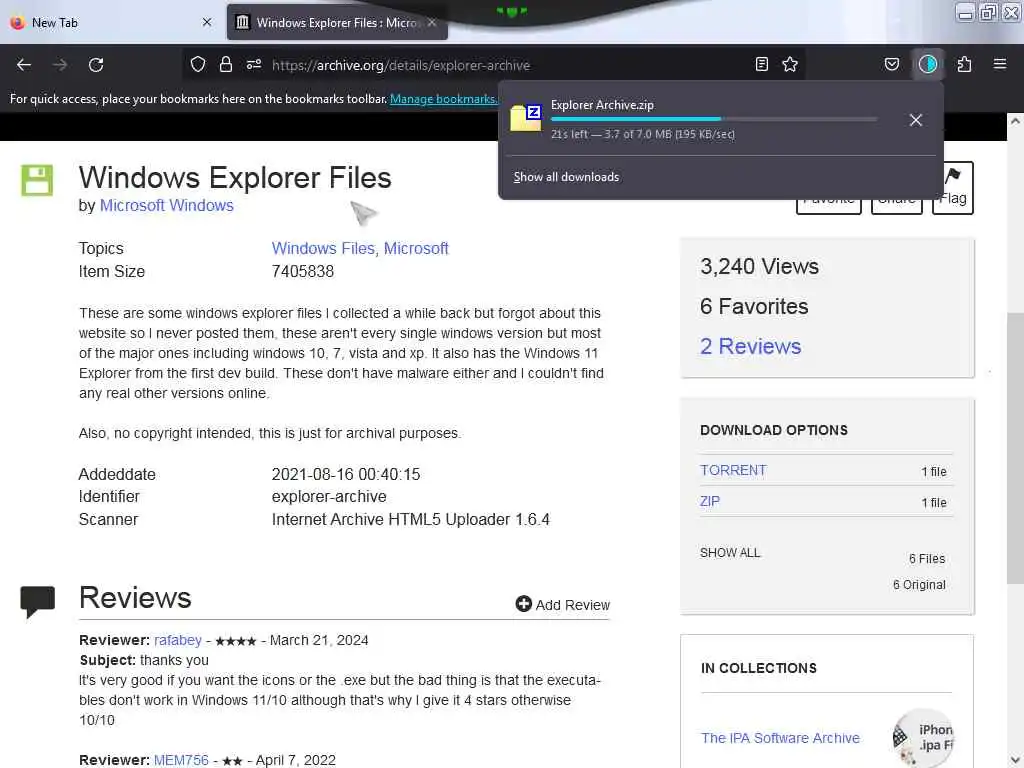Image resolution: width=1024 pixels, height=768 pixels.
Task: Open the Microsoft Windows author link
Action: coord(167,205)
